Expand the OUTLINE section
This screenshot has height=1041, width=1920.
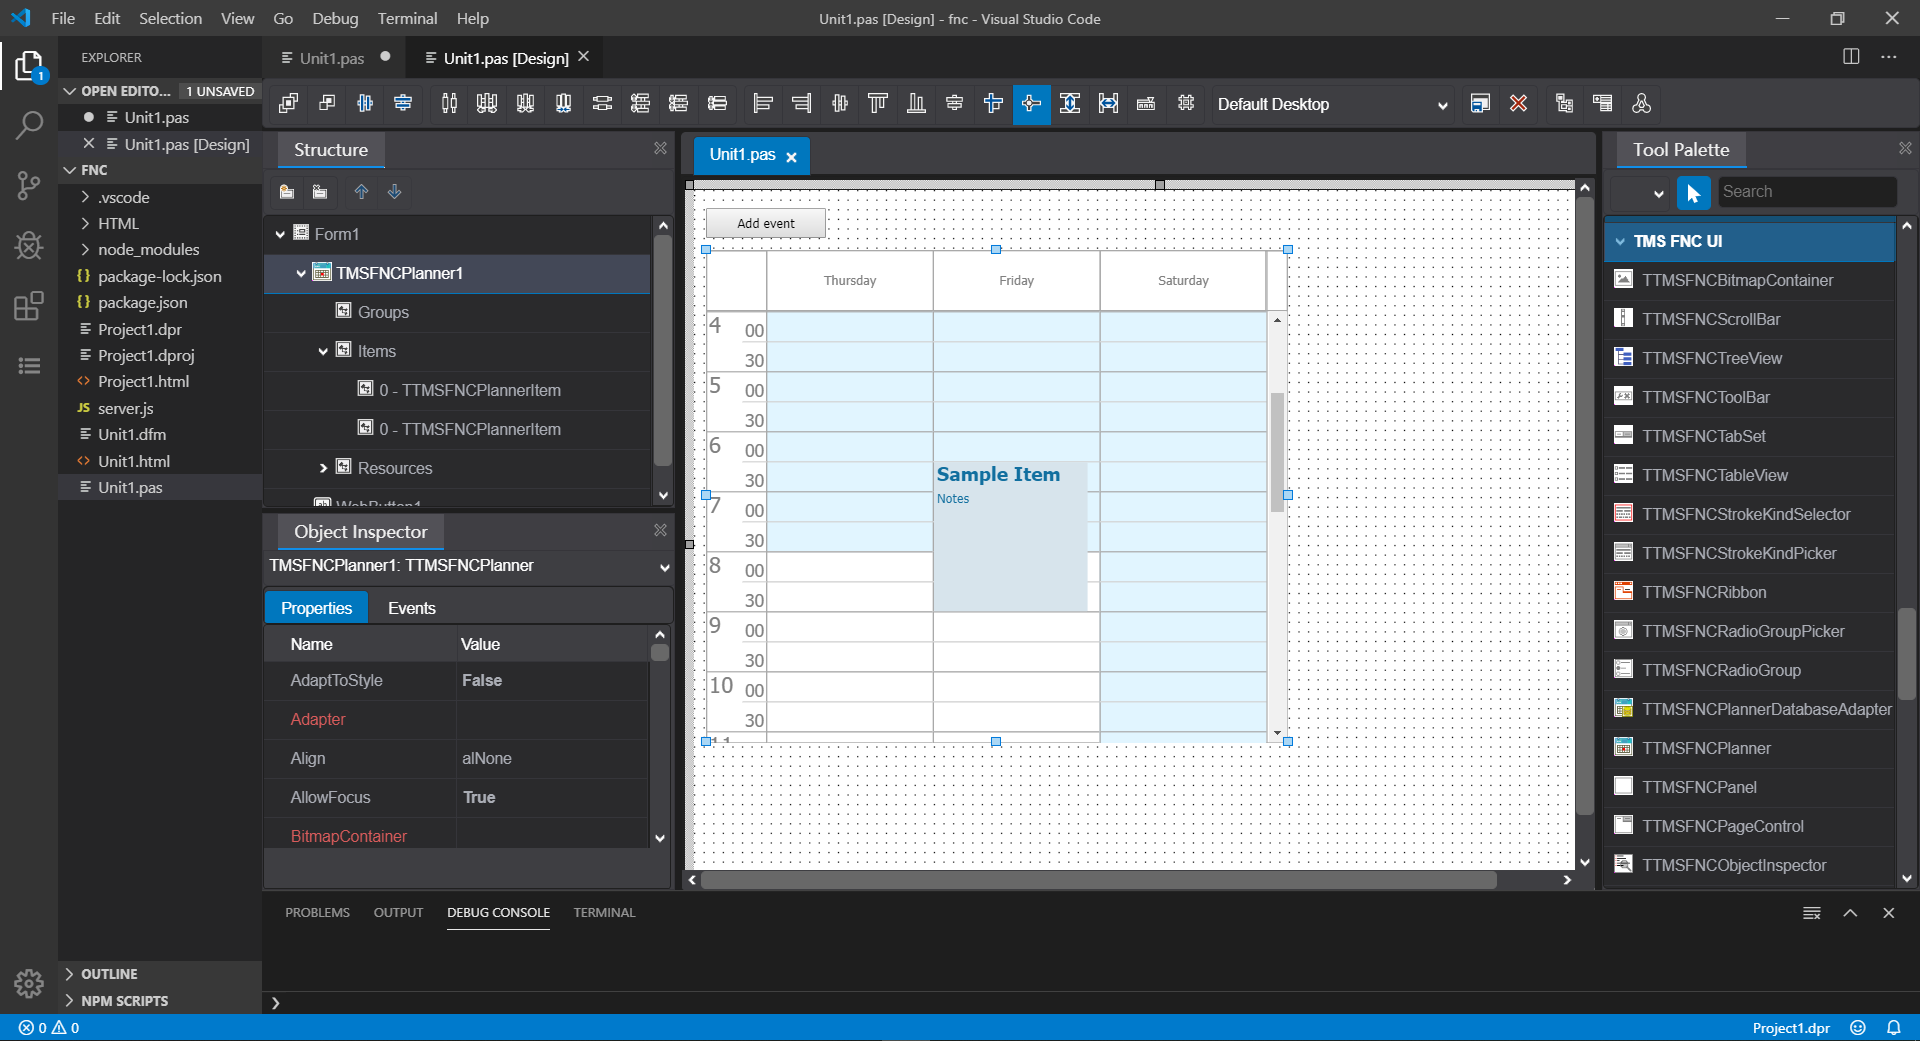pyautogui.click(x=109, y=974)
